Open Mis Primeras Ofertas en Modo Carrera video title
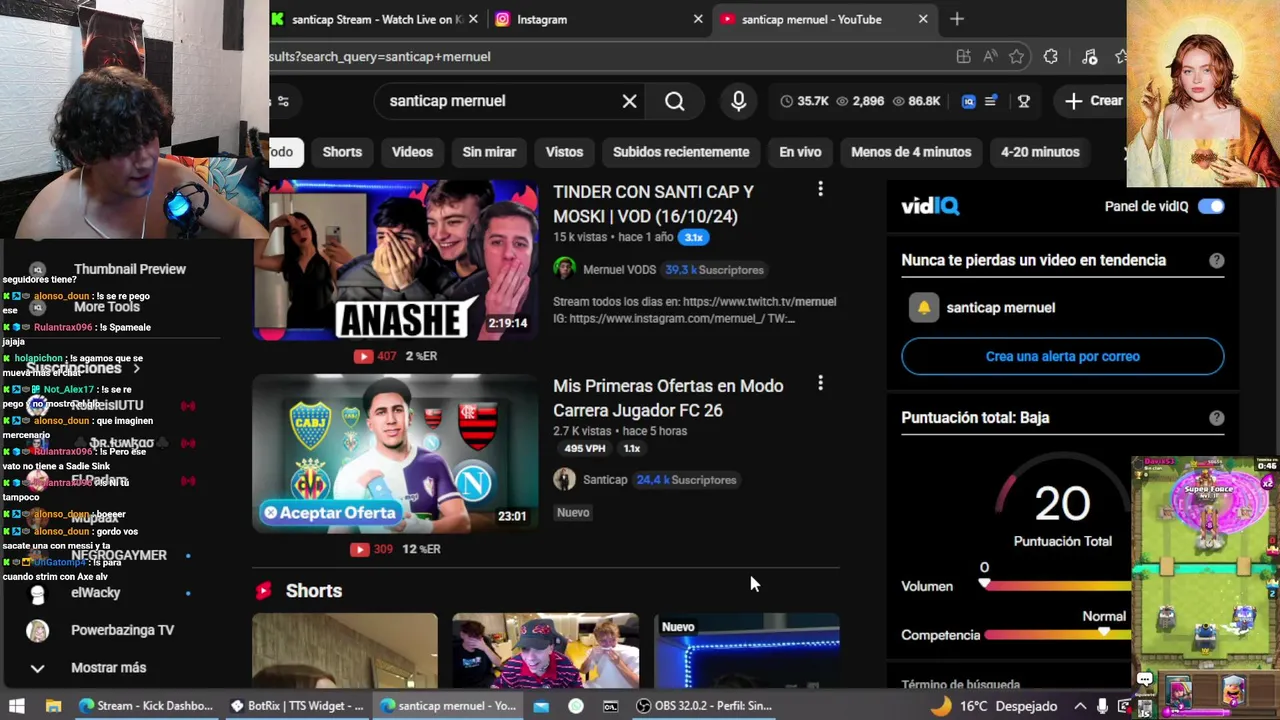 [668, 398]
